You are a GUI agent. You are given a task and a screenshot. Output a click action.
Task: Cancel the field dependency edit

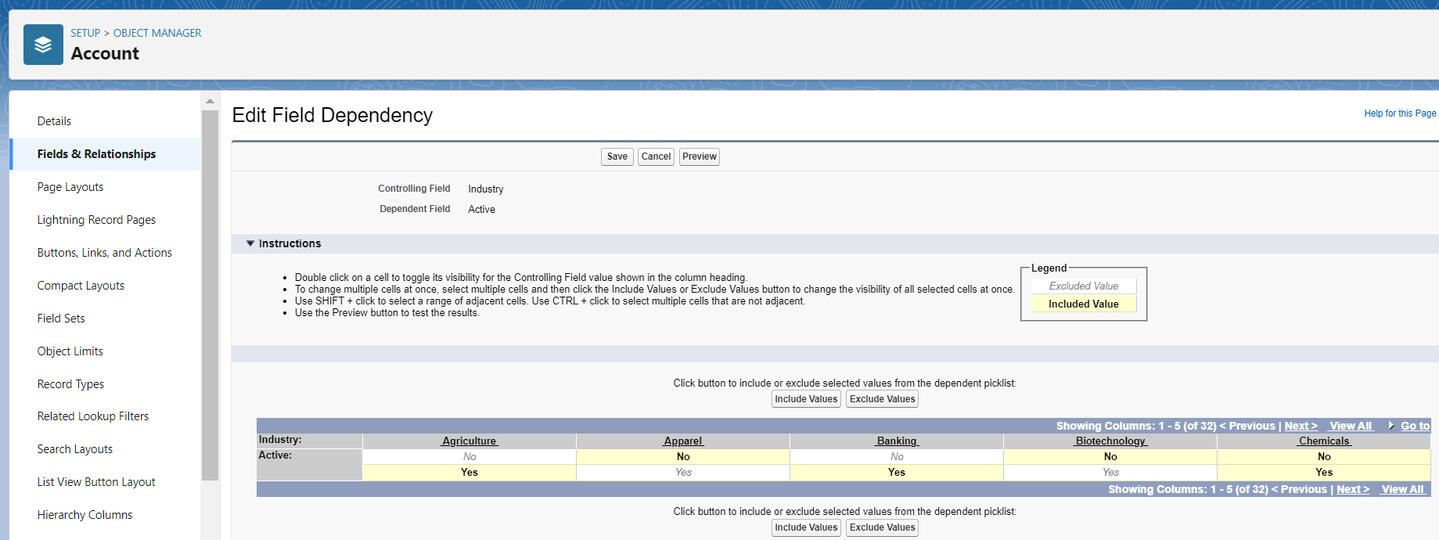tap(656, 157)
